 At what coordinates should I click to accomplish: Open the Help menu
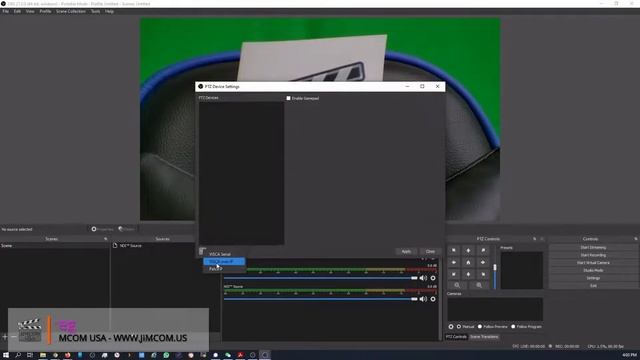coord(109,11)
